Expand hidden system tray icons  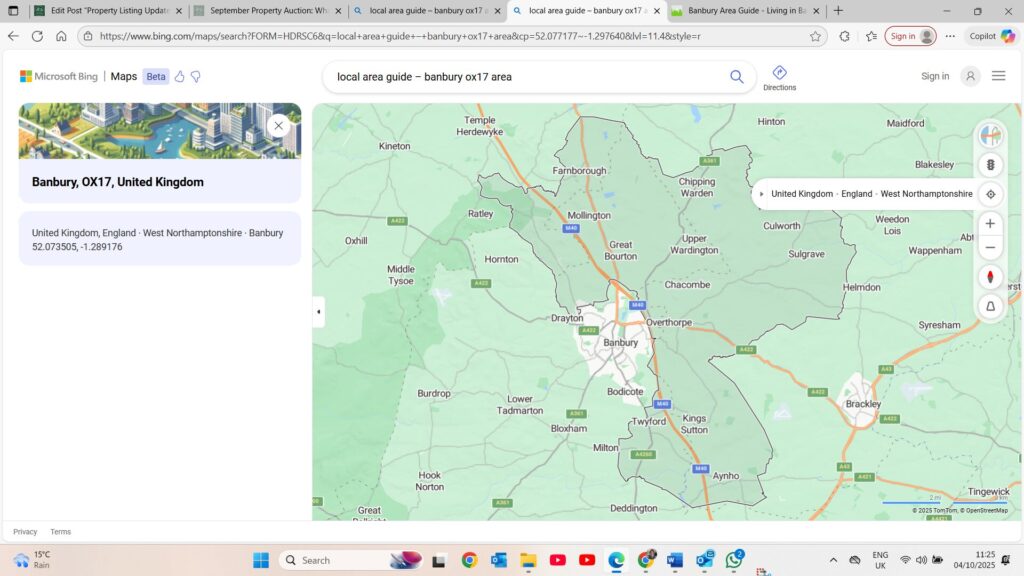pos(832,560)
